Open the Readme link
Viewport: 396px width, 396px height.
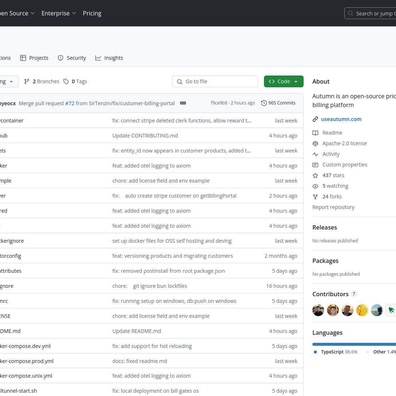coord(332,133)
